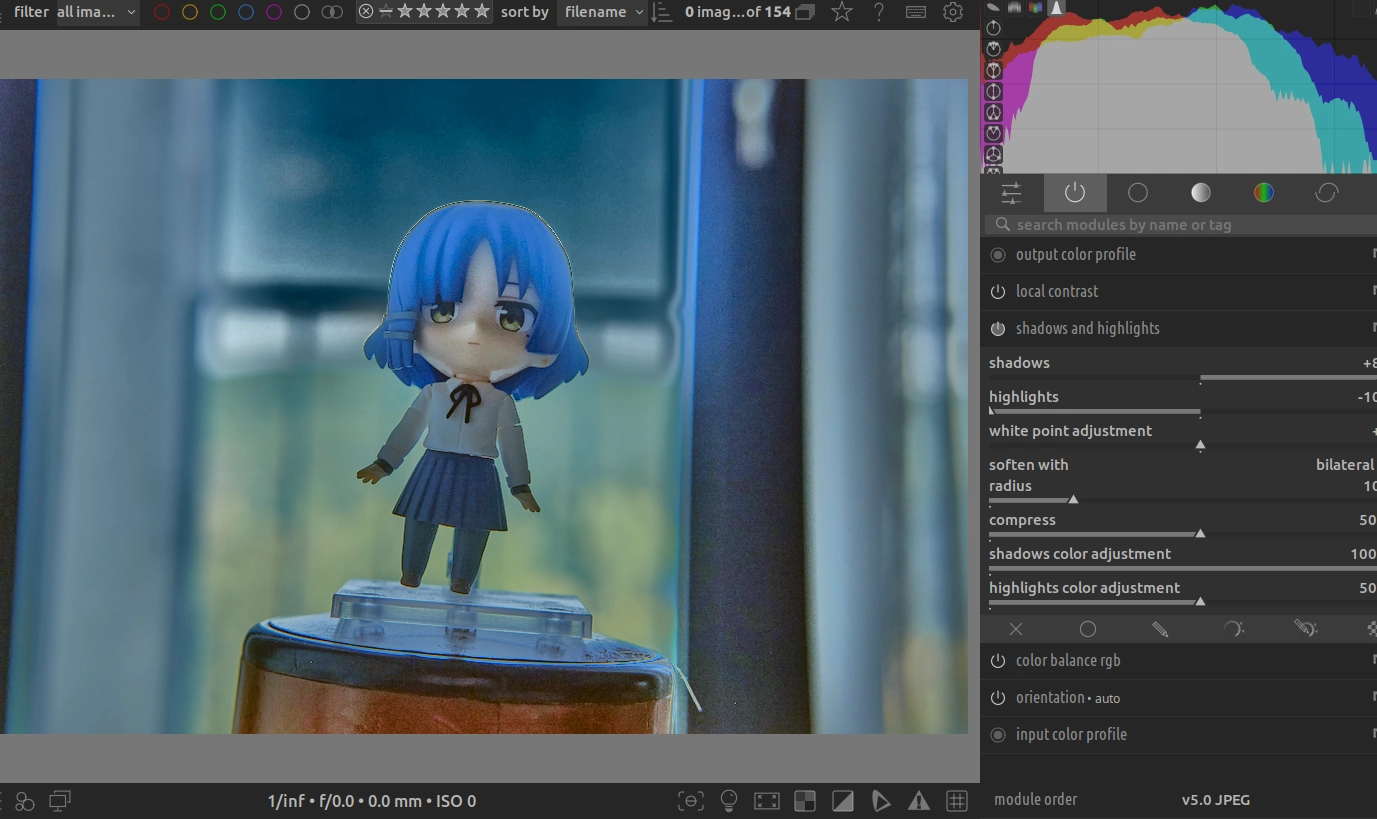Expand the input color profile module
Viewport: 1377px width, 819px height.
(1071, 734)
